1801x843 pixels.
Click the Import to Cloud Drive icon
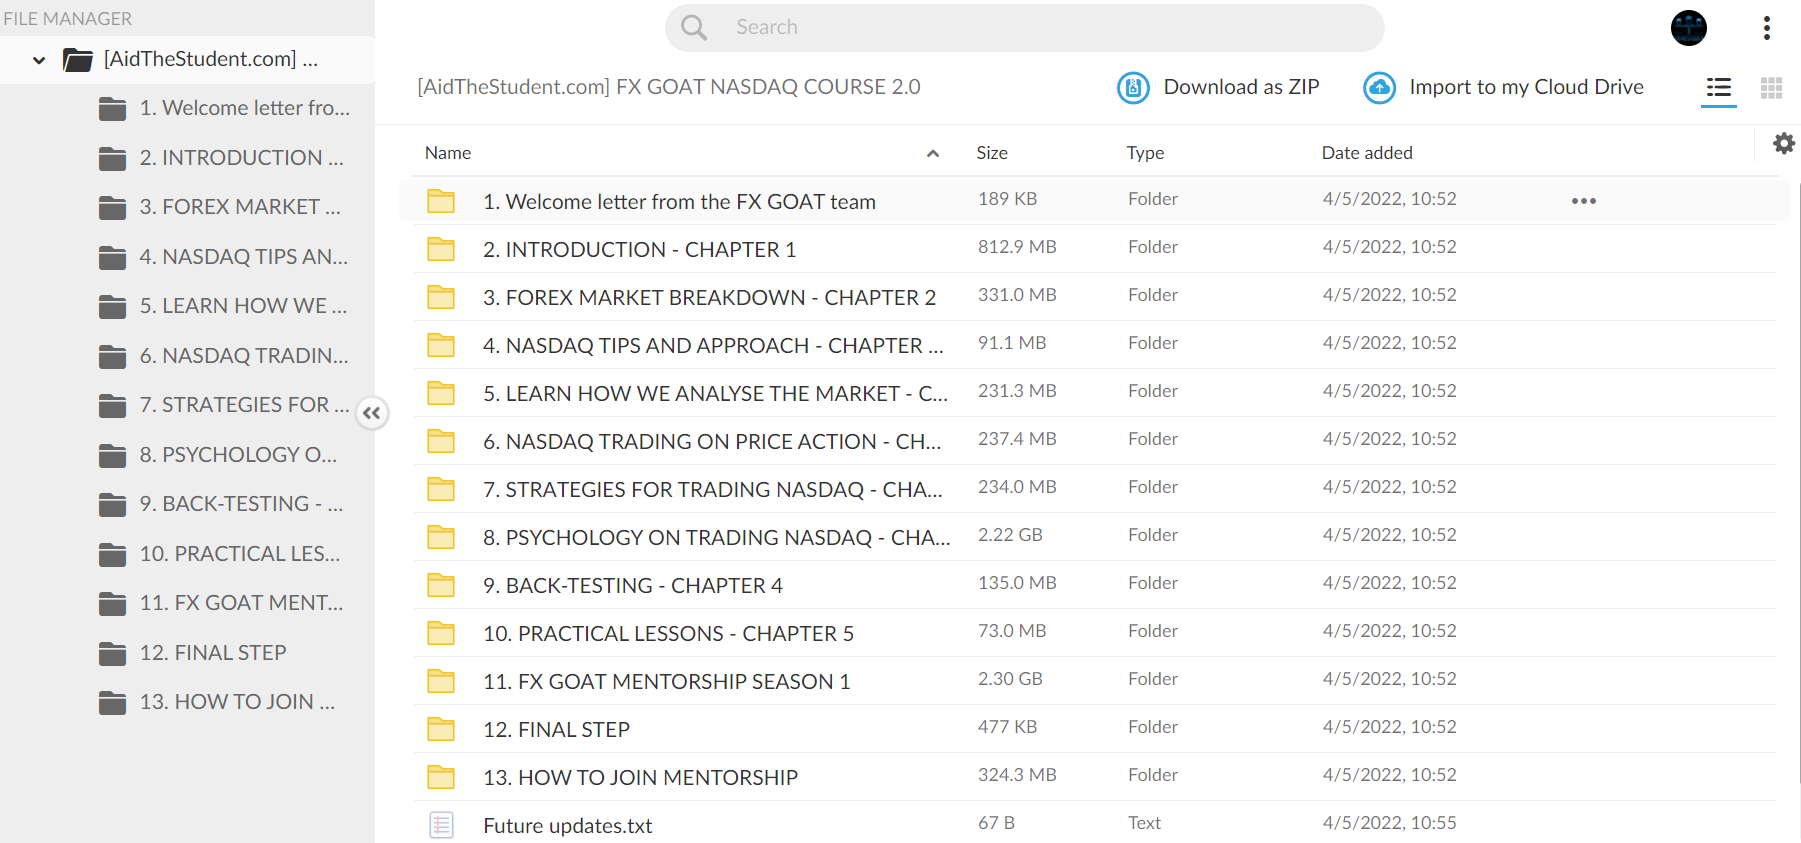click(x=1379, y=88)
